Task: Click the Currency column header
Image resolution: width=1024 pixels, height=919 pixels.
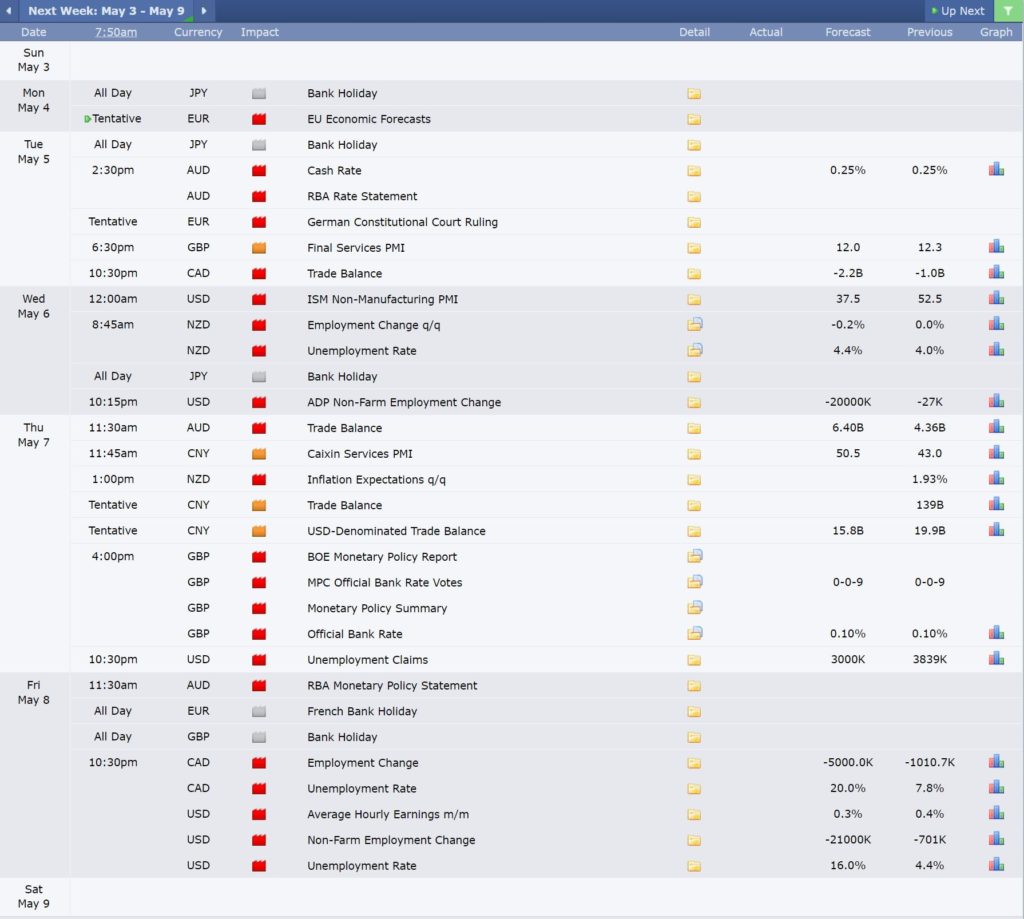Action: pyautogui.click(x=198, y=32)
